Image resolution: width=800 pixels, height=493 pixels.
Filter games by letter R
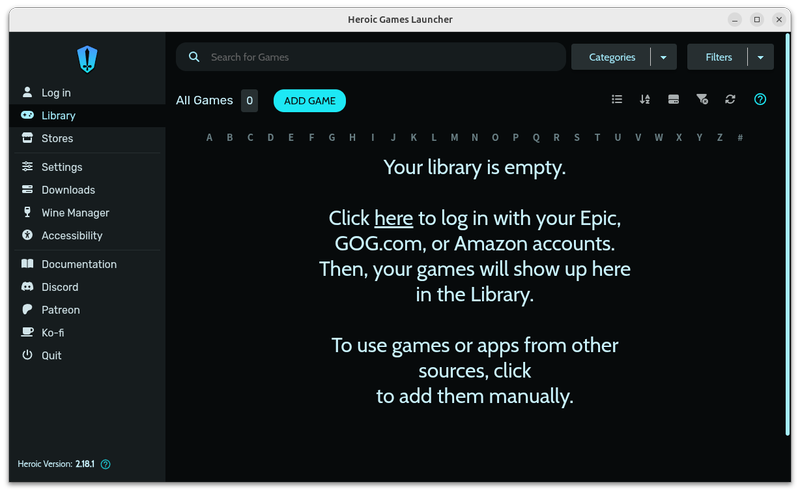click(556, 137)
